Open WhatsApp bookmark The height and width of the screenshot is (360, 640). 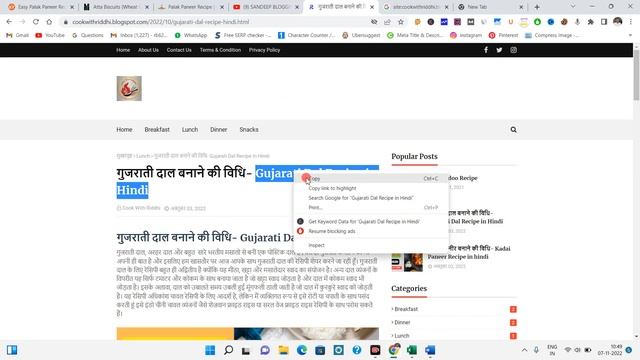tap(191, 35)
